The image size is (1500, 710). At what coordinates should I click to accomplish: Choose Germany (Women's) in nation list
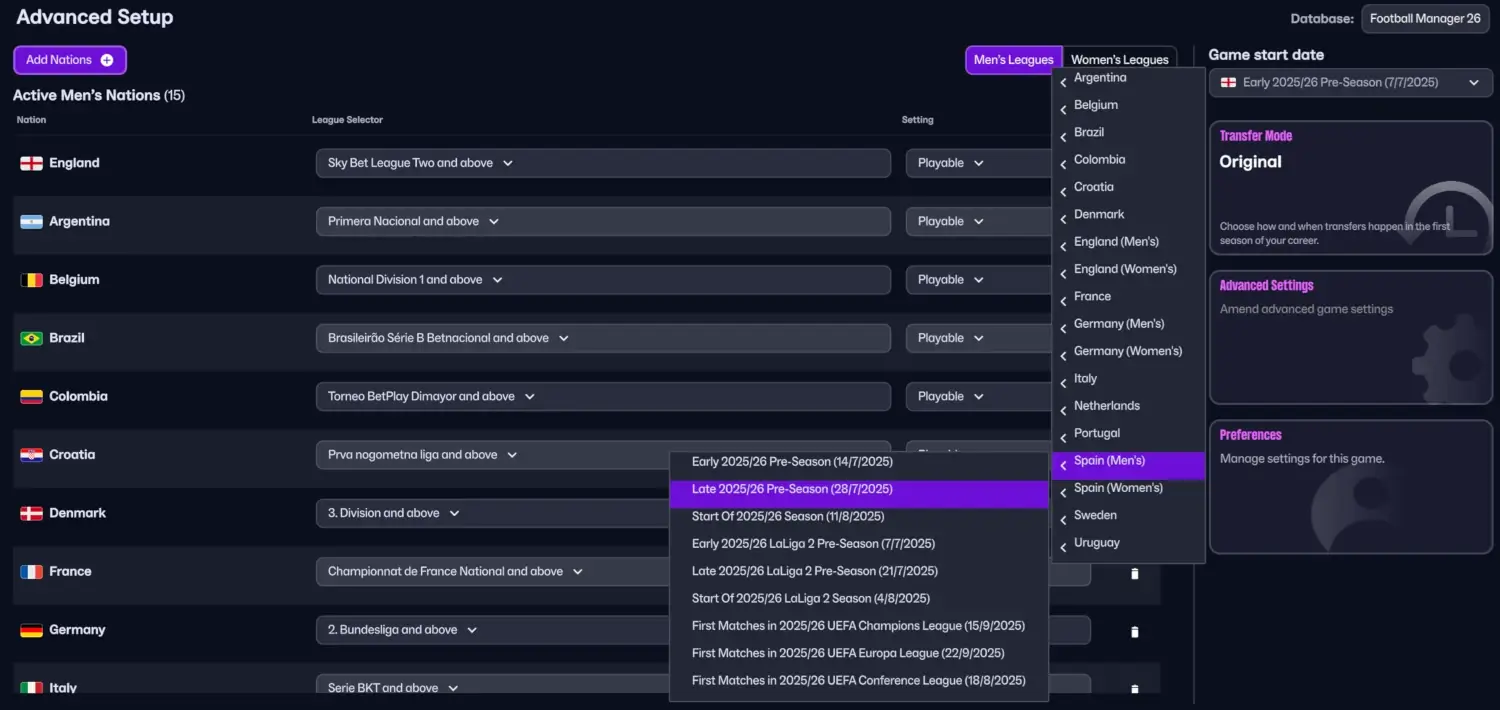1128,351
